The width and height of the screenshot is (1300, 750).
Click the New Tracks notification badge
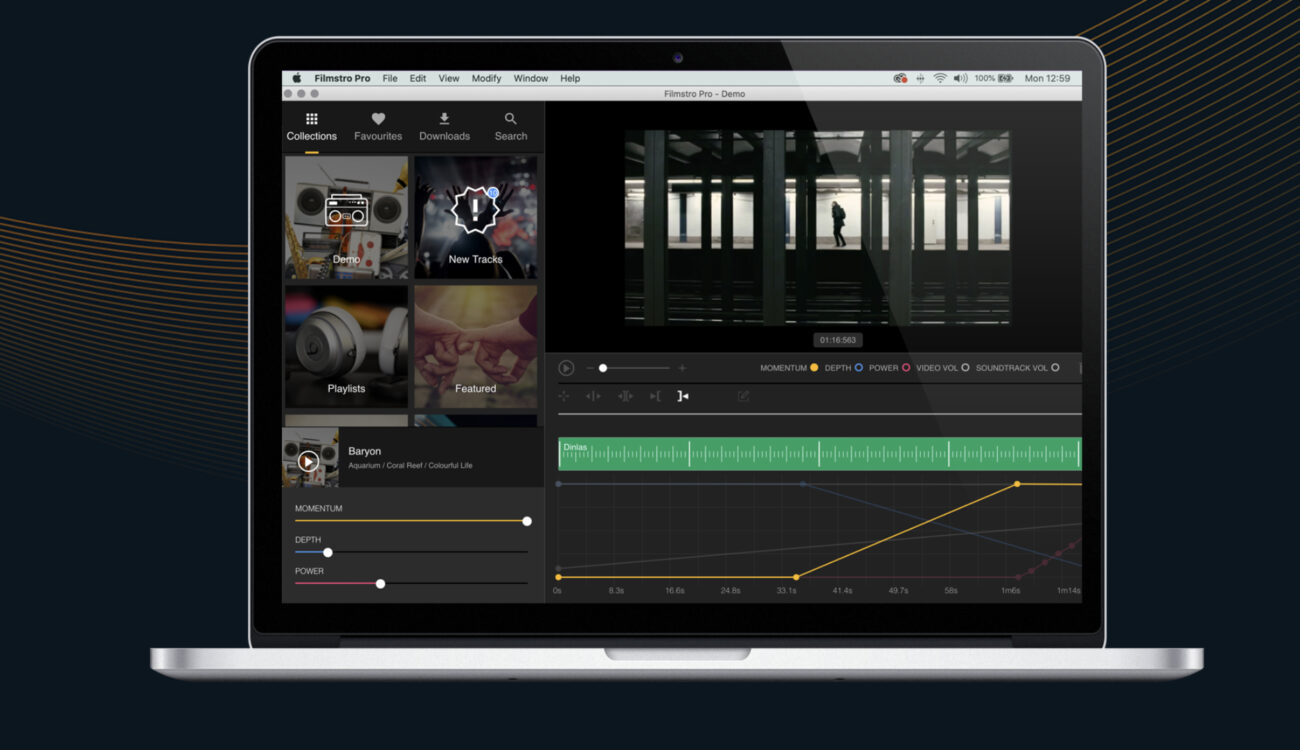point(493,192)
